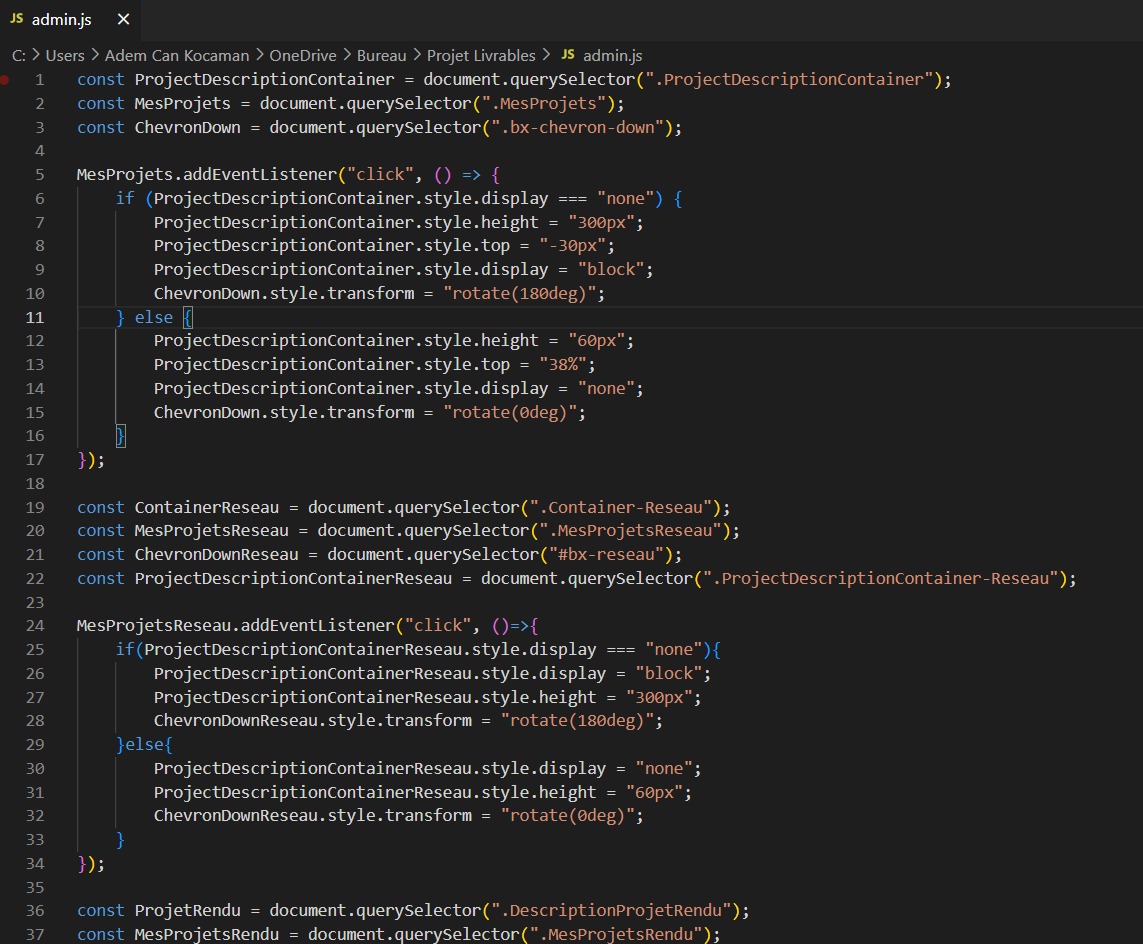Screen dimensions: 1143x944
Task: Remove the red breakpoint dot on line 1
Action: point(6,80)
